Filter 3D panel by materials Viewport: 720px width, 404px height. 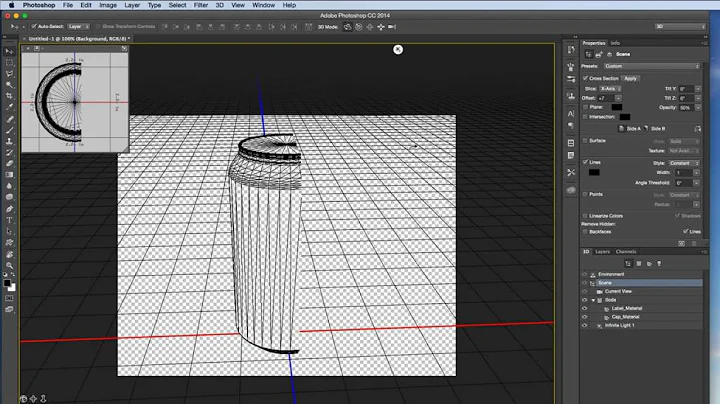coord(649,264)
